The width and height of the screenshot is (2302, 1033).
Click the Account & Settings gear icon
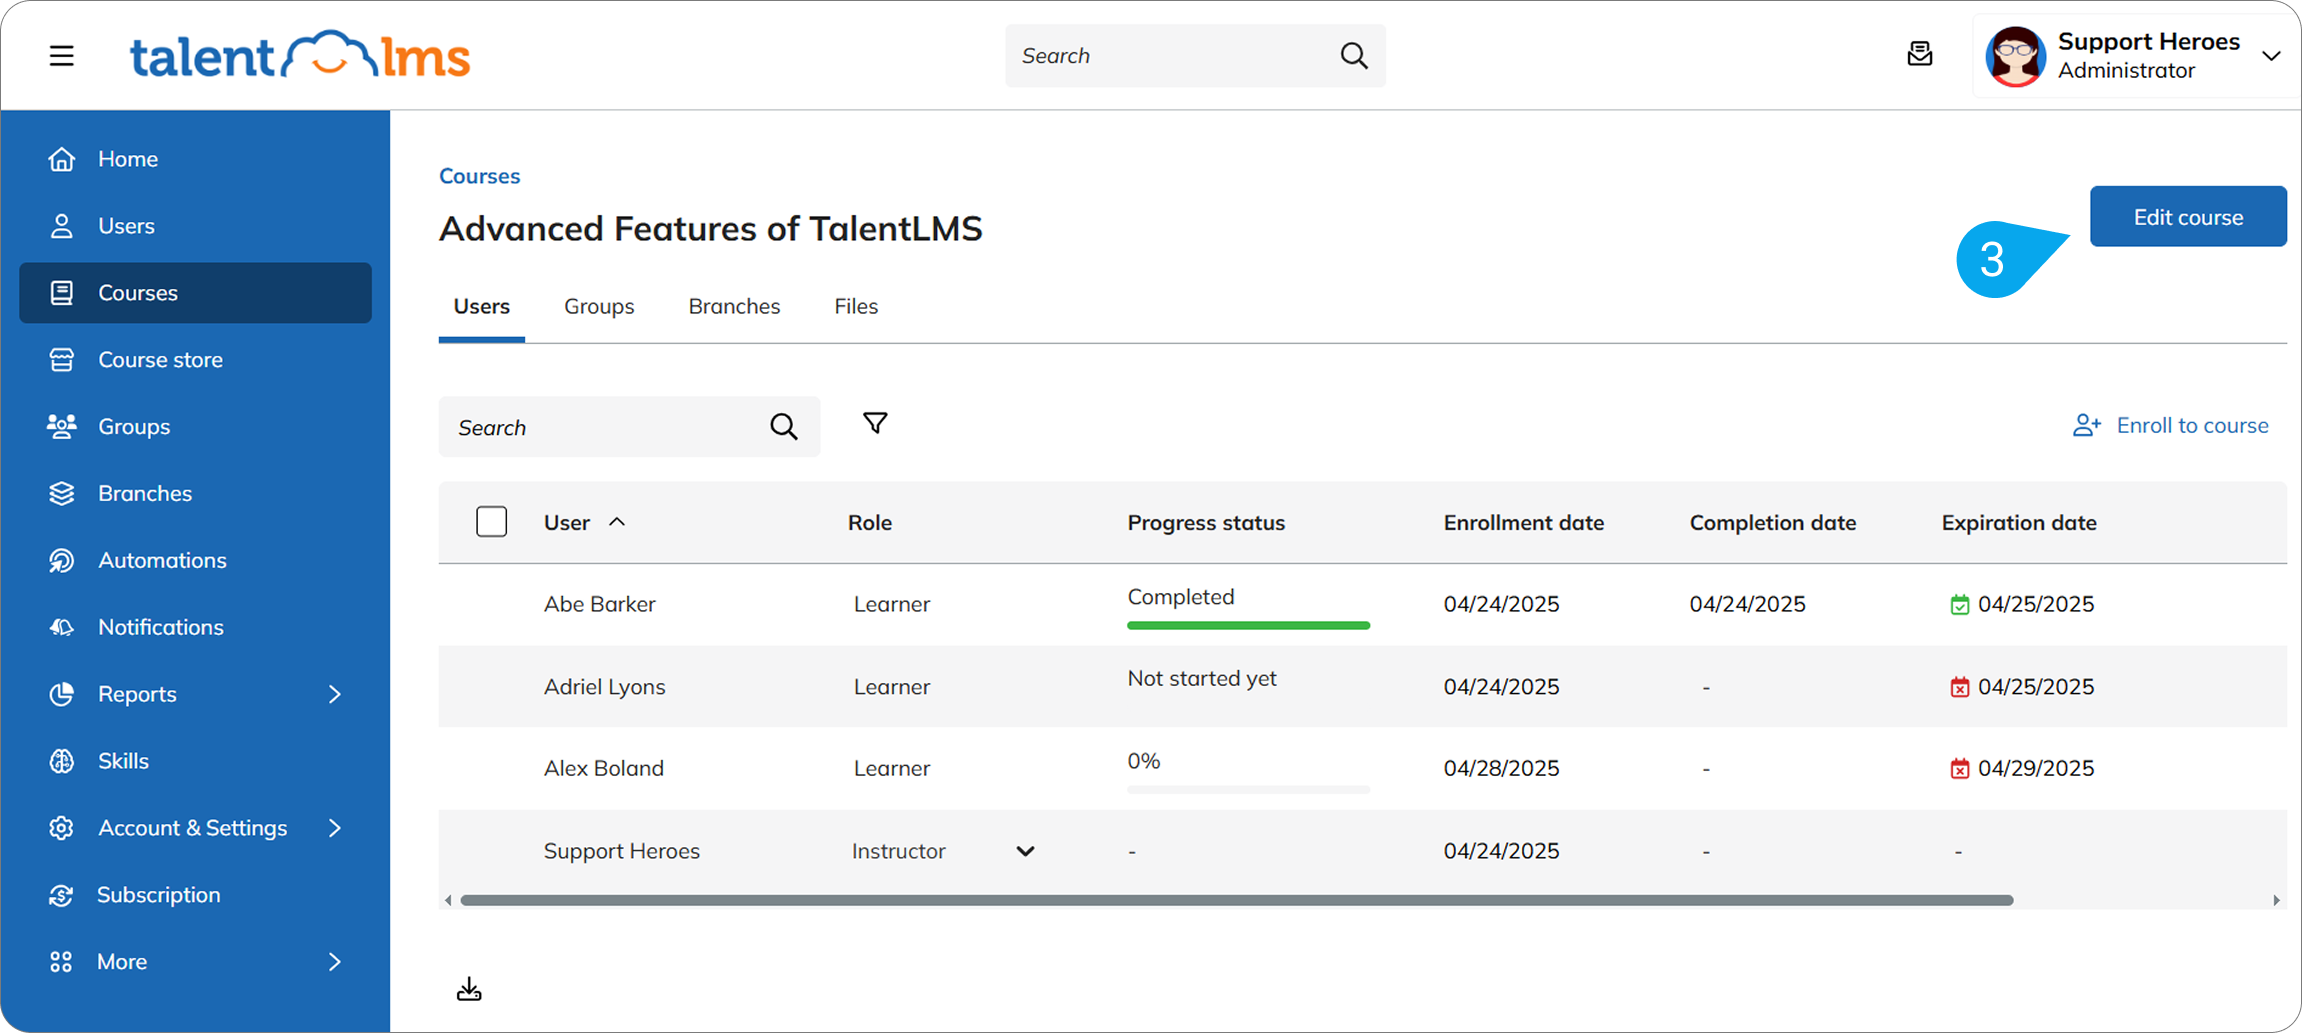pyautogui.click(x=62, y=828)
